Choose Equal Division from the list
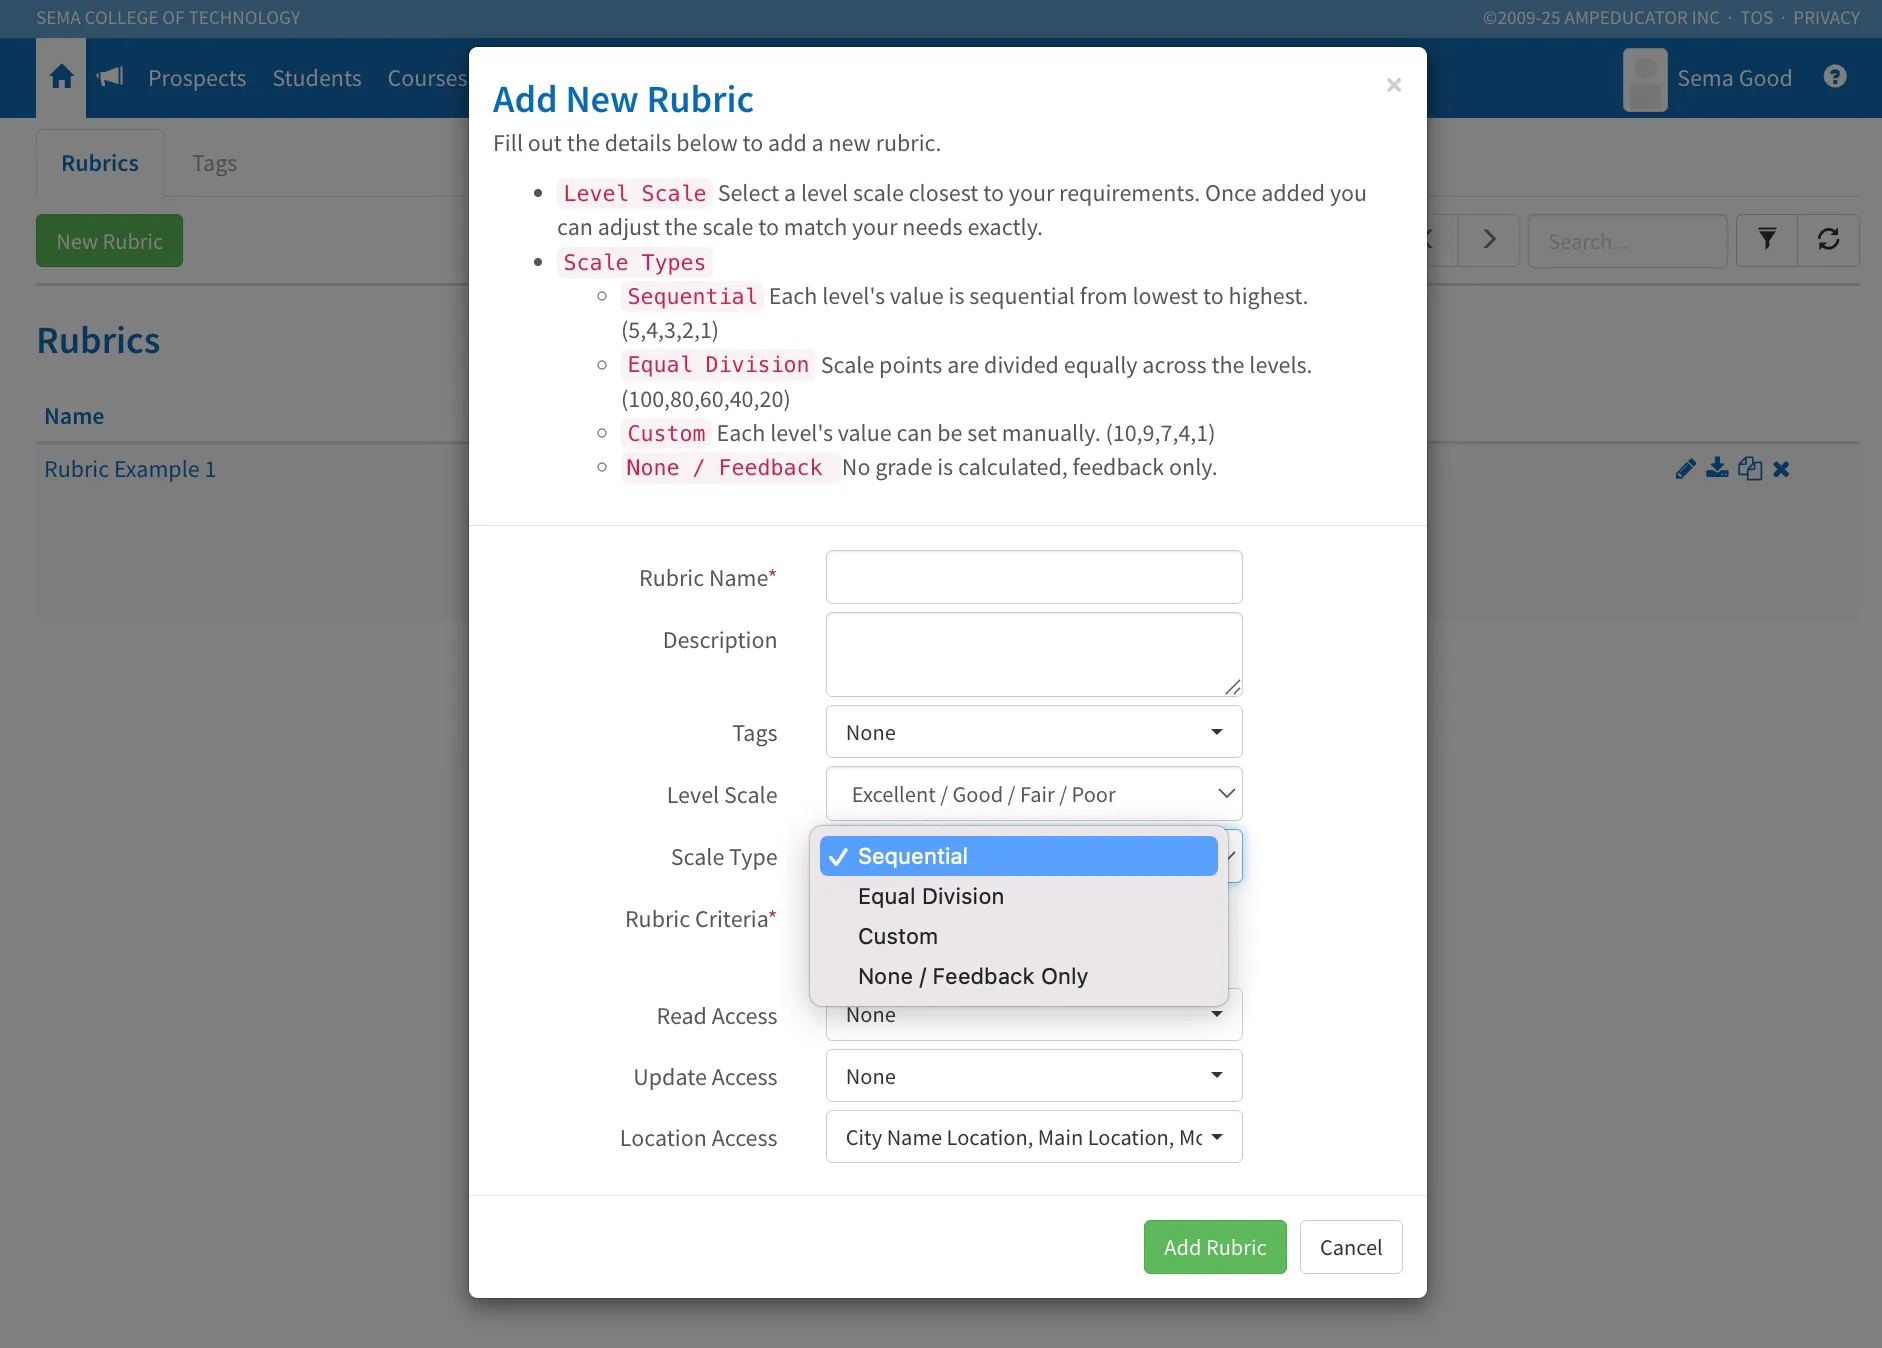Viewport: 1882px width, 1348px height. pyautogui.click(x=1019, y=896)
